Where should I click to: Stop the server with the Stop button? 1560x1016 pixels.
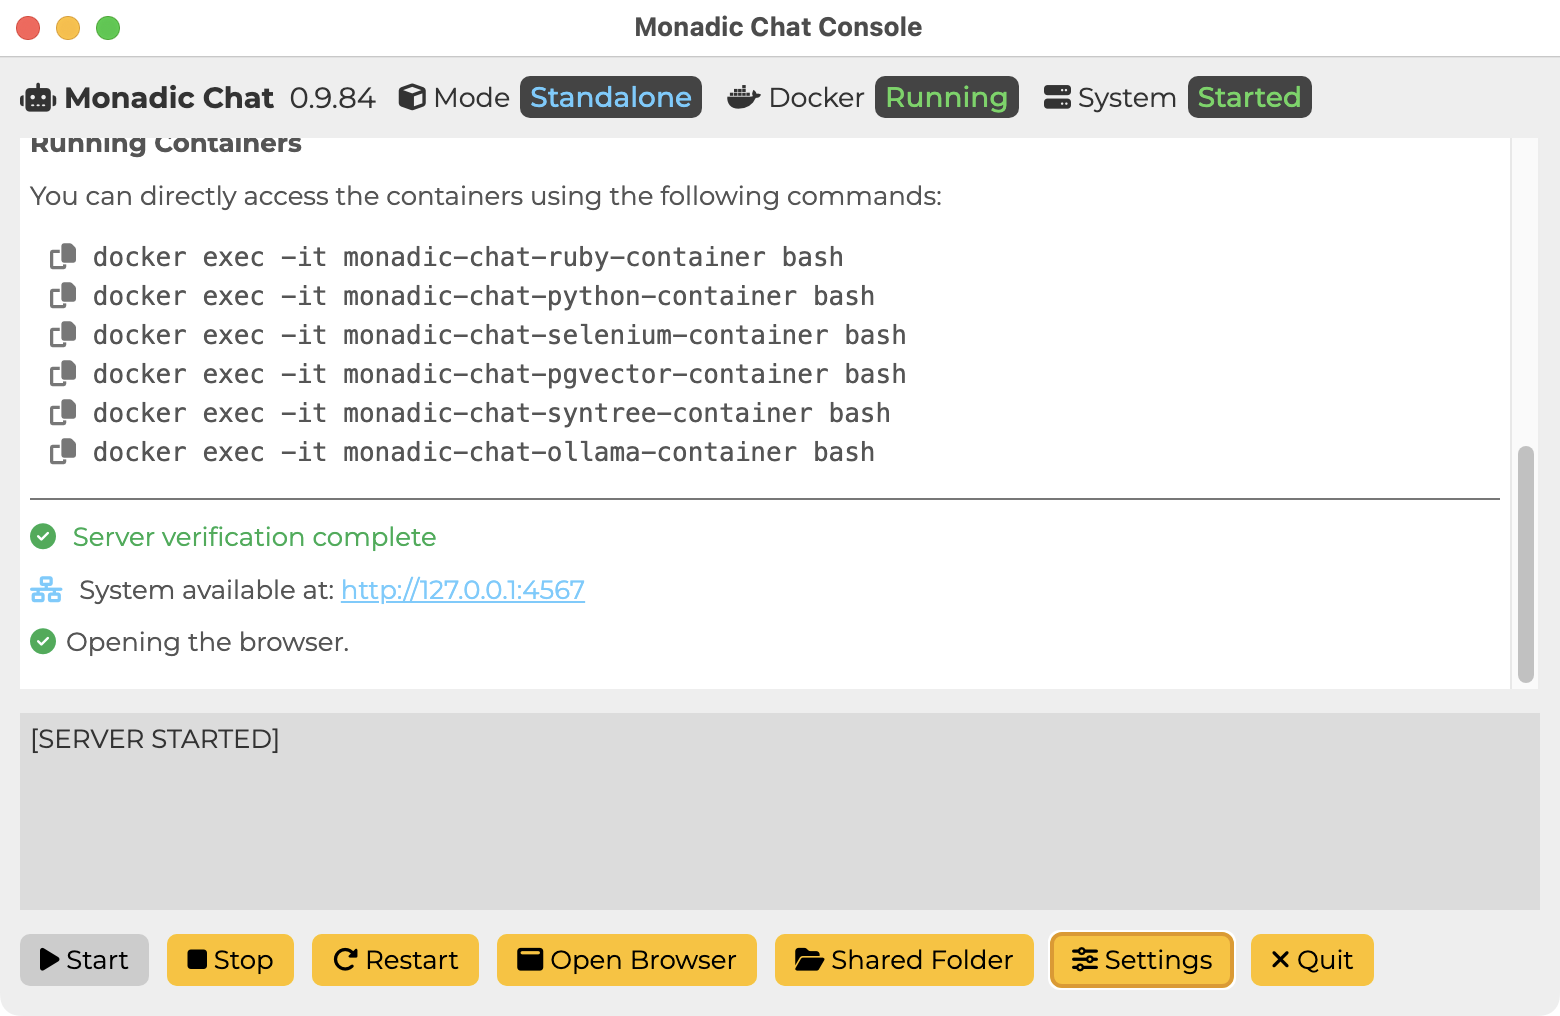[230, 960]
